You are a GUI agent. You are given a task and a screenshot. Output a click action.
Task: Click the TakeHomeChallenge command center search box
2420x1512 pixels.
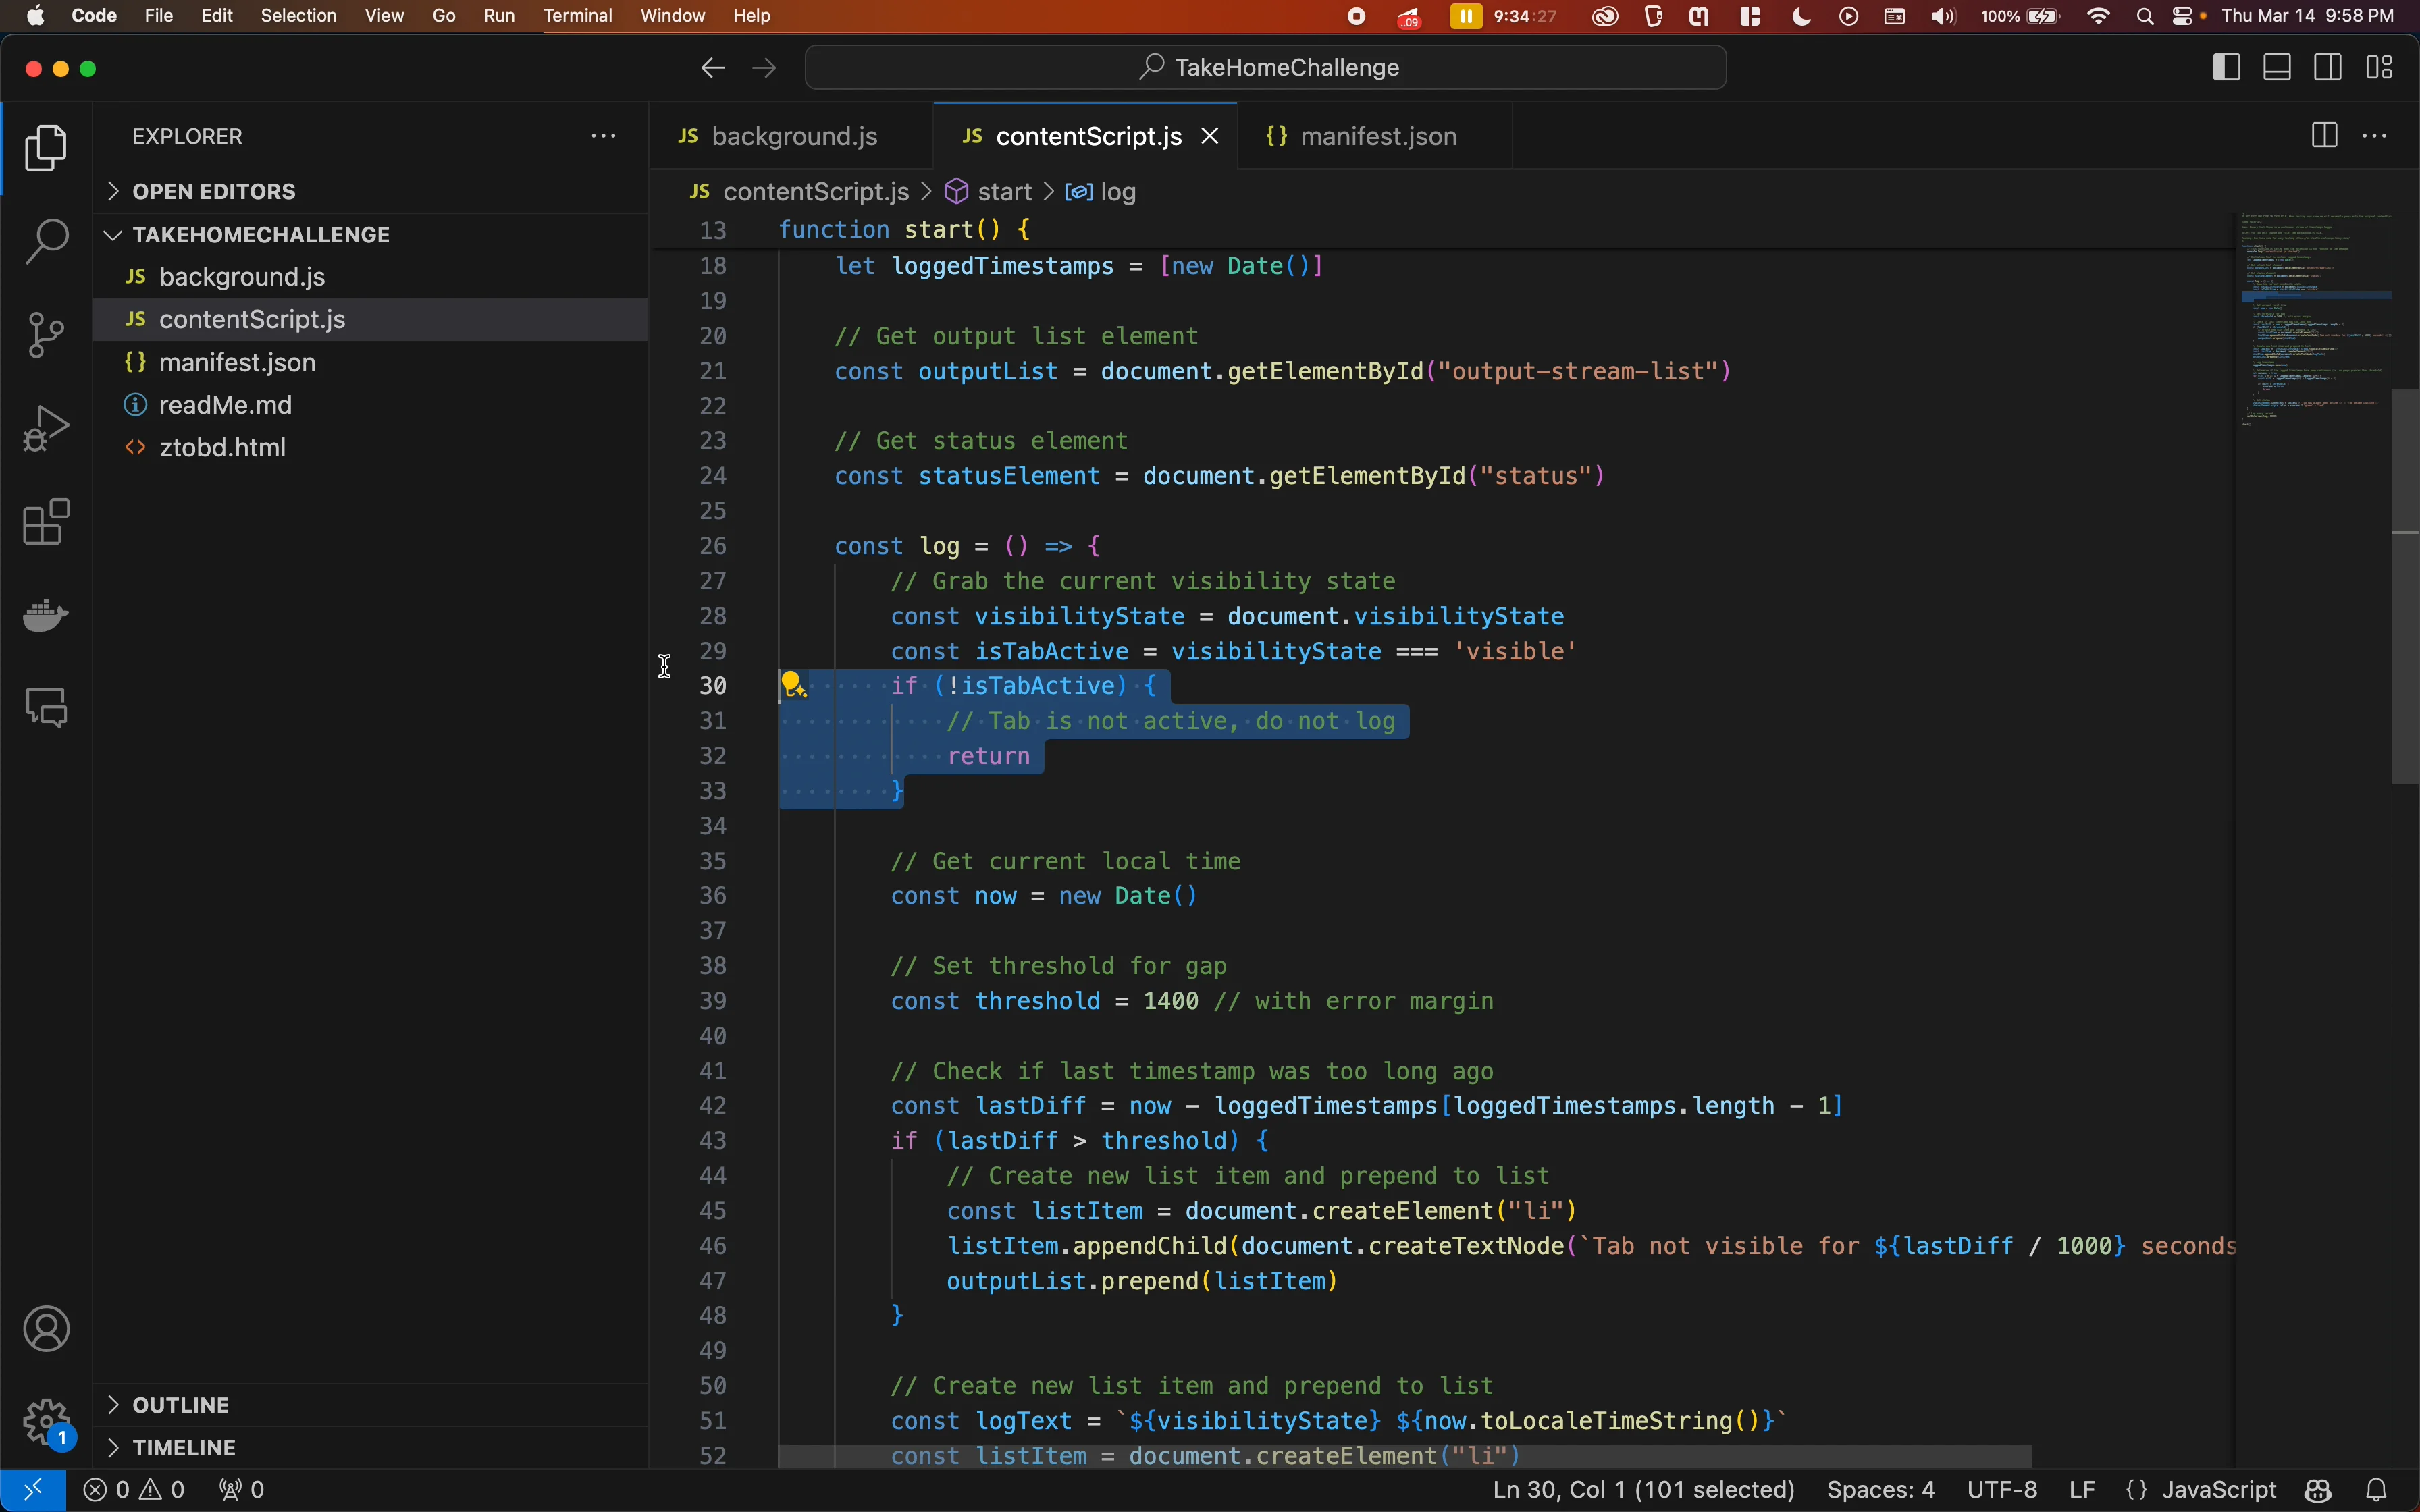point(1265,67)
